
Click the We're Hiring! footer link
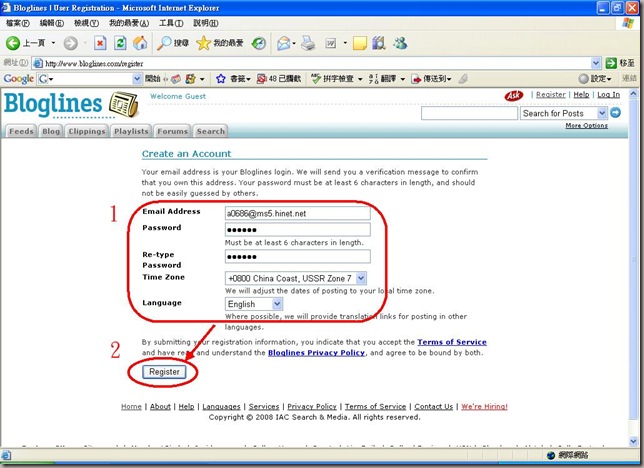pos(484,406)
